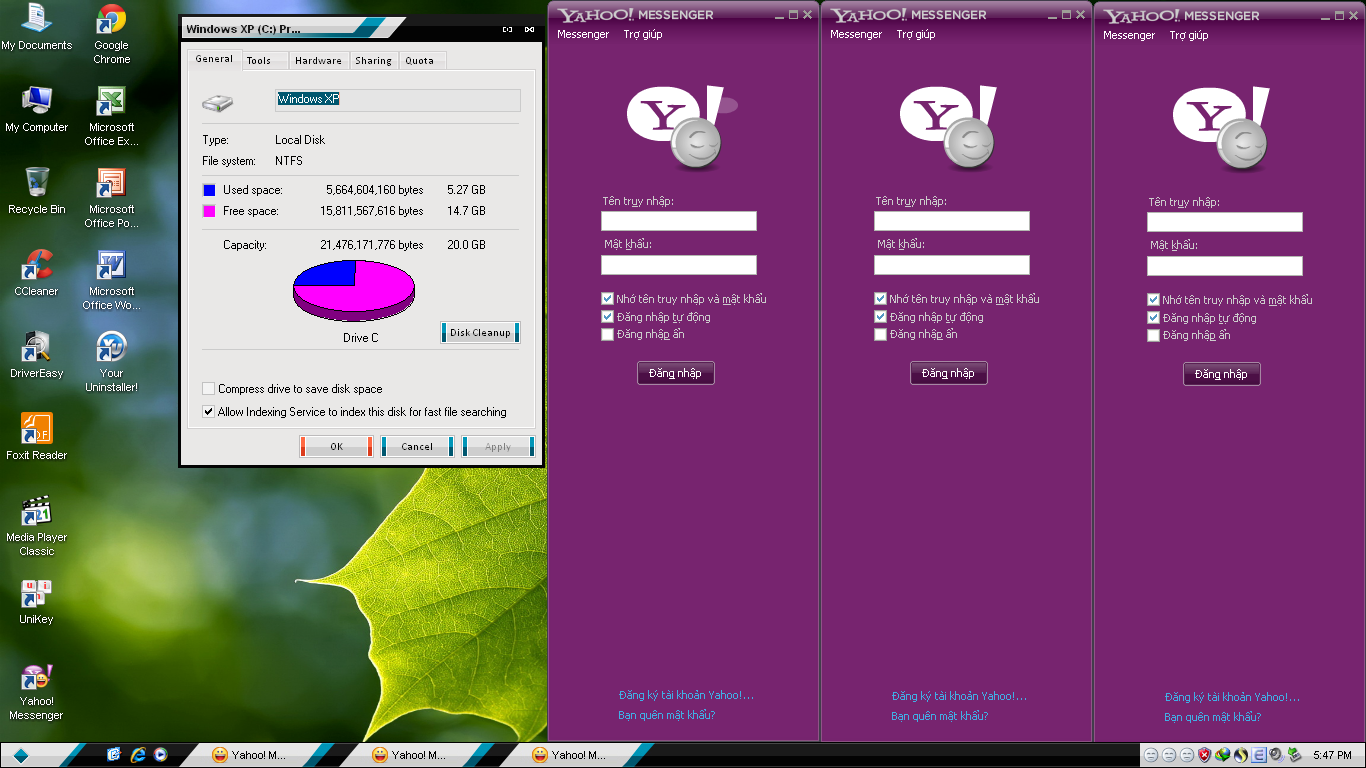
Task: Select the DriverEasy desktop shortcut
Action: click(x=37, y=356)
